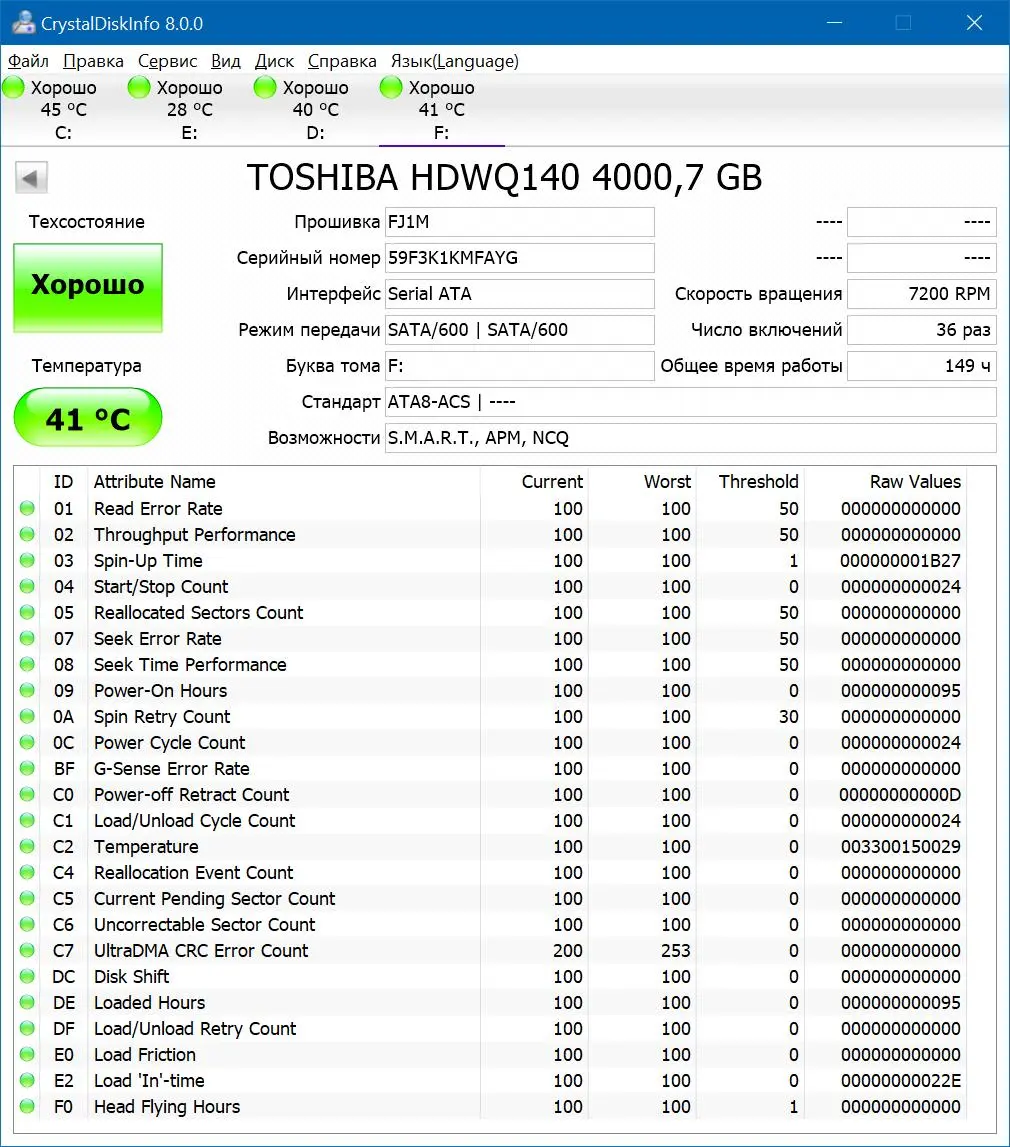Click the green status dot for drive C:
Viewport: 1010px width, 1147px height.
click(14, 88)
